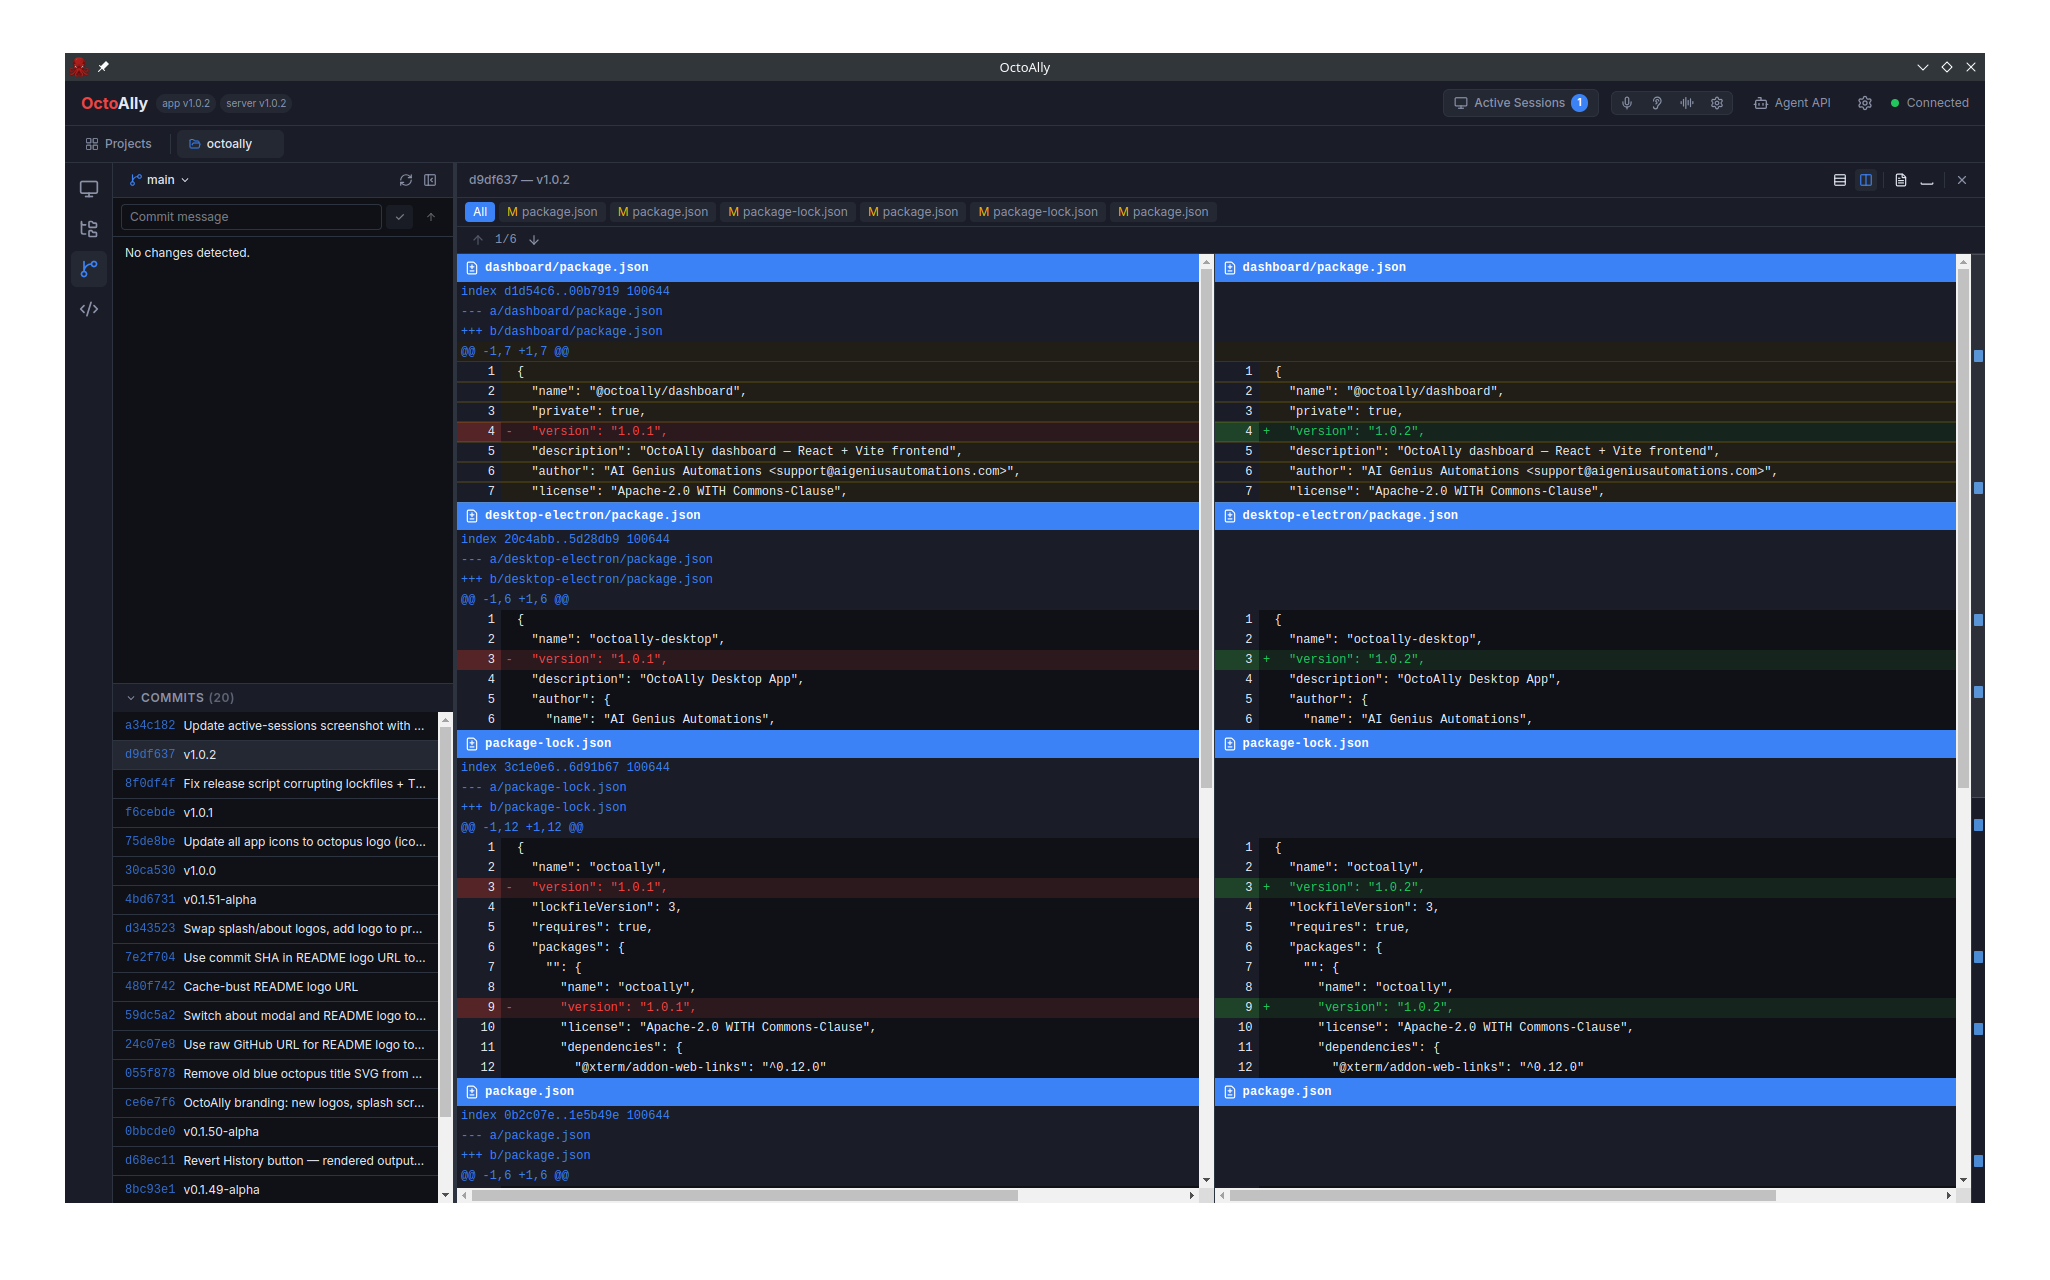This screenshot has height=1280, width=2050.
Task: Click the microphone icon in the top bar
Action: click(1627, 102)
